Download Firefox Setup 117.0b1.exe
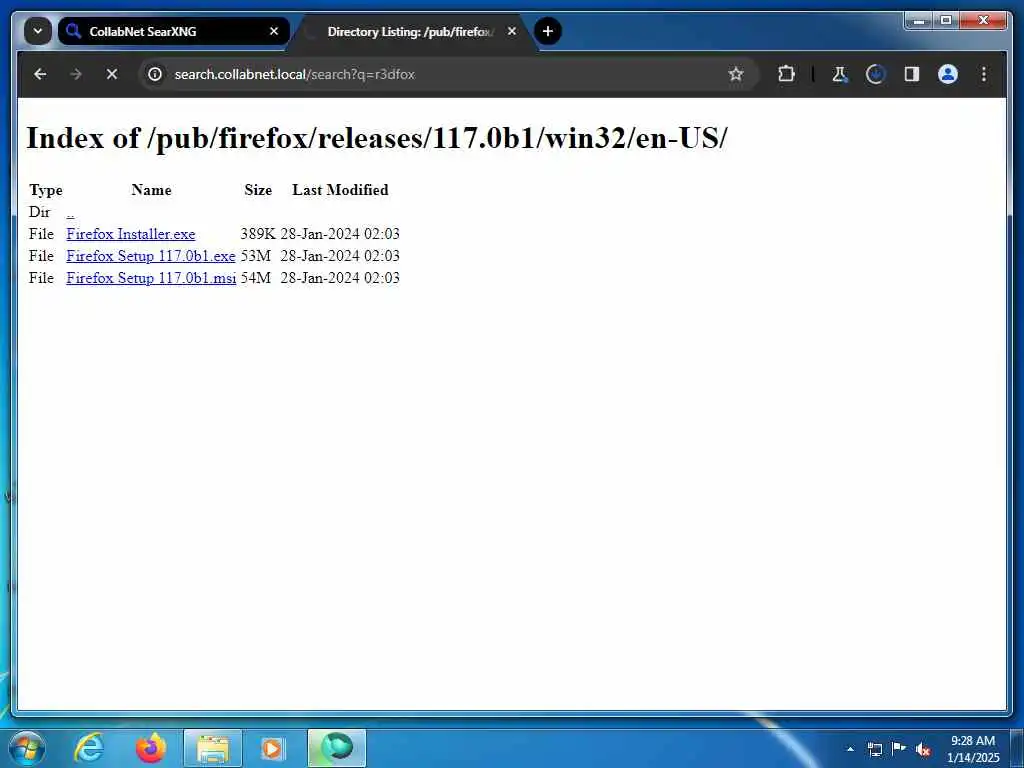1024x768 pixels. coord(151,256)
